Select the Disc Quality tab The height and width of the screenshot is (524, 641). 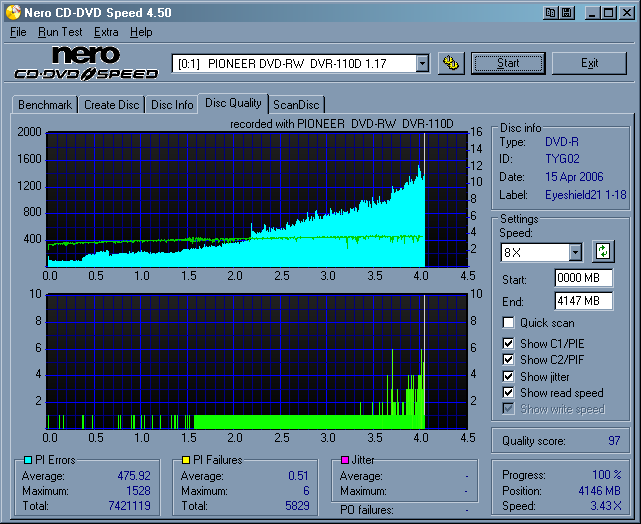point(233,103)
